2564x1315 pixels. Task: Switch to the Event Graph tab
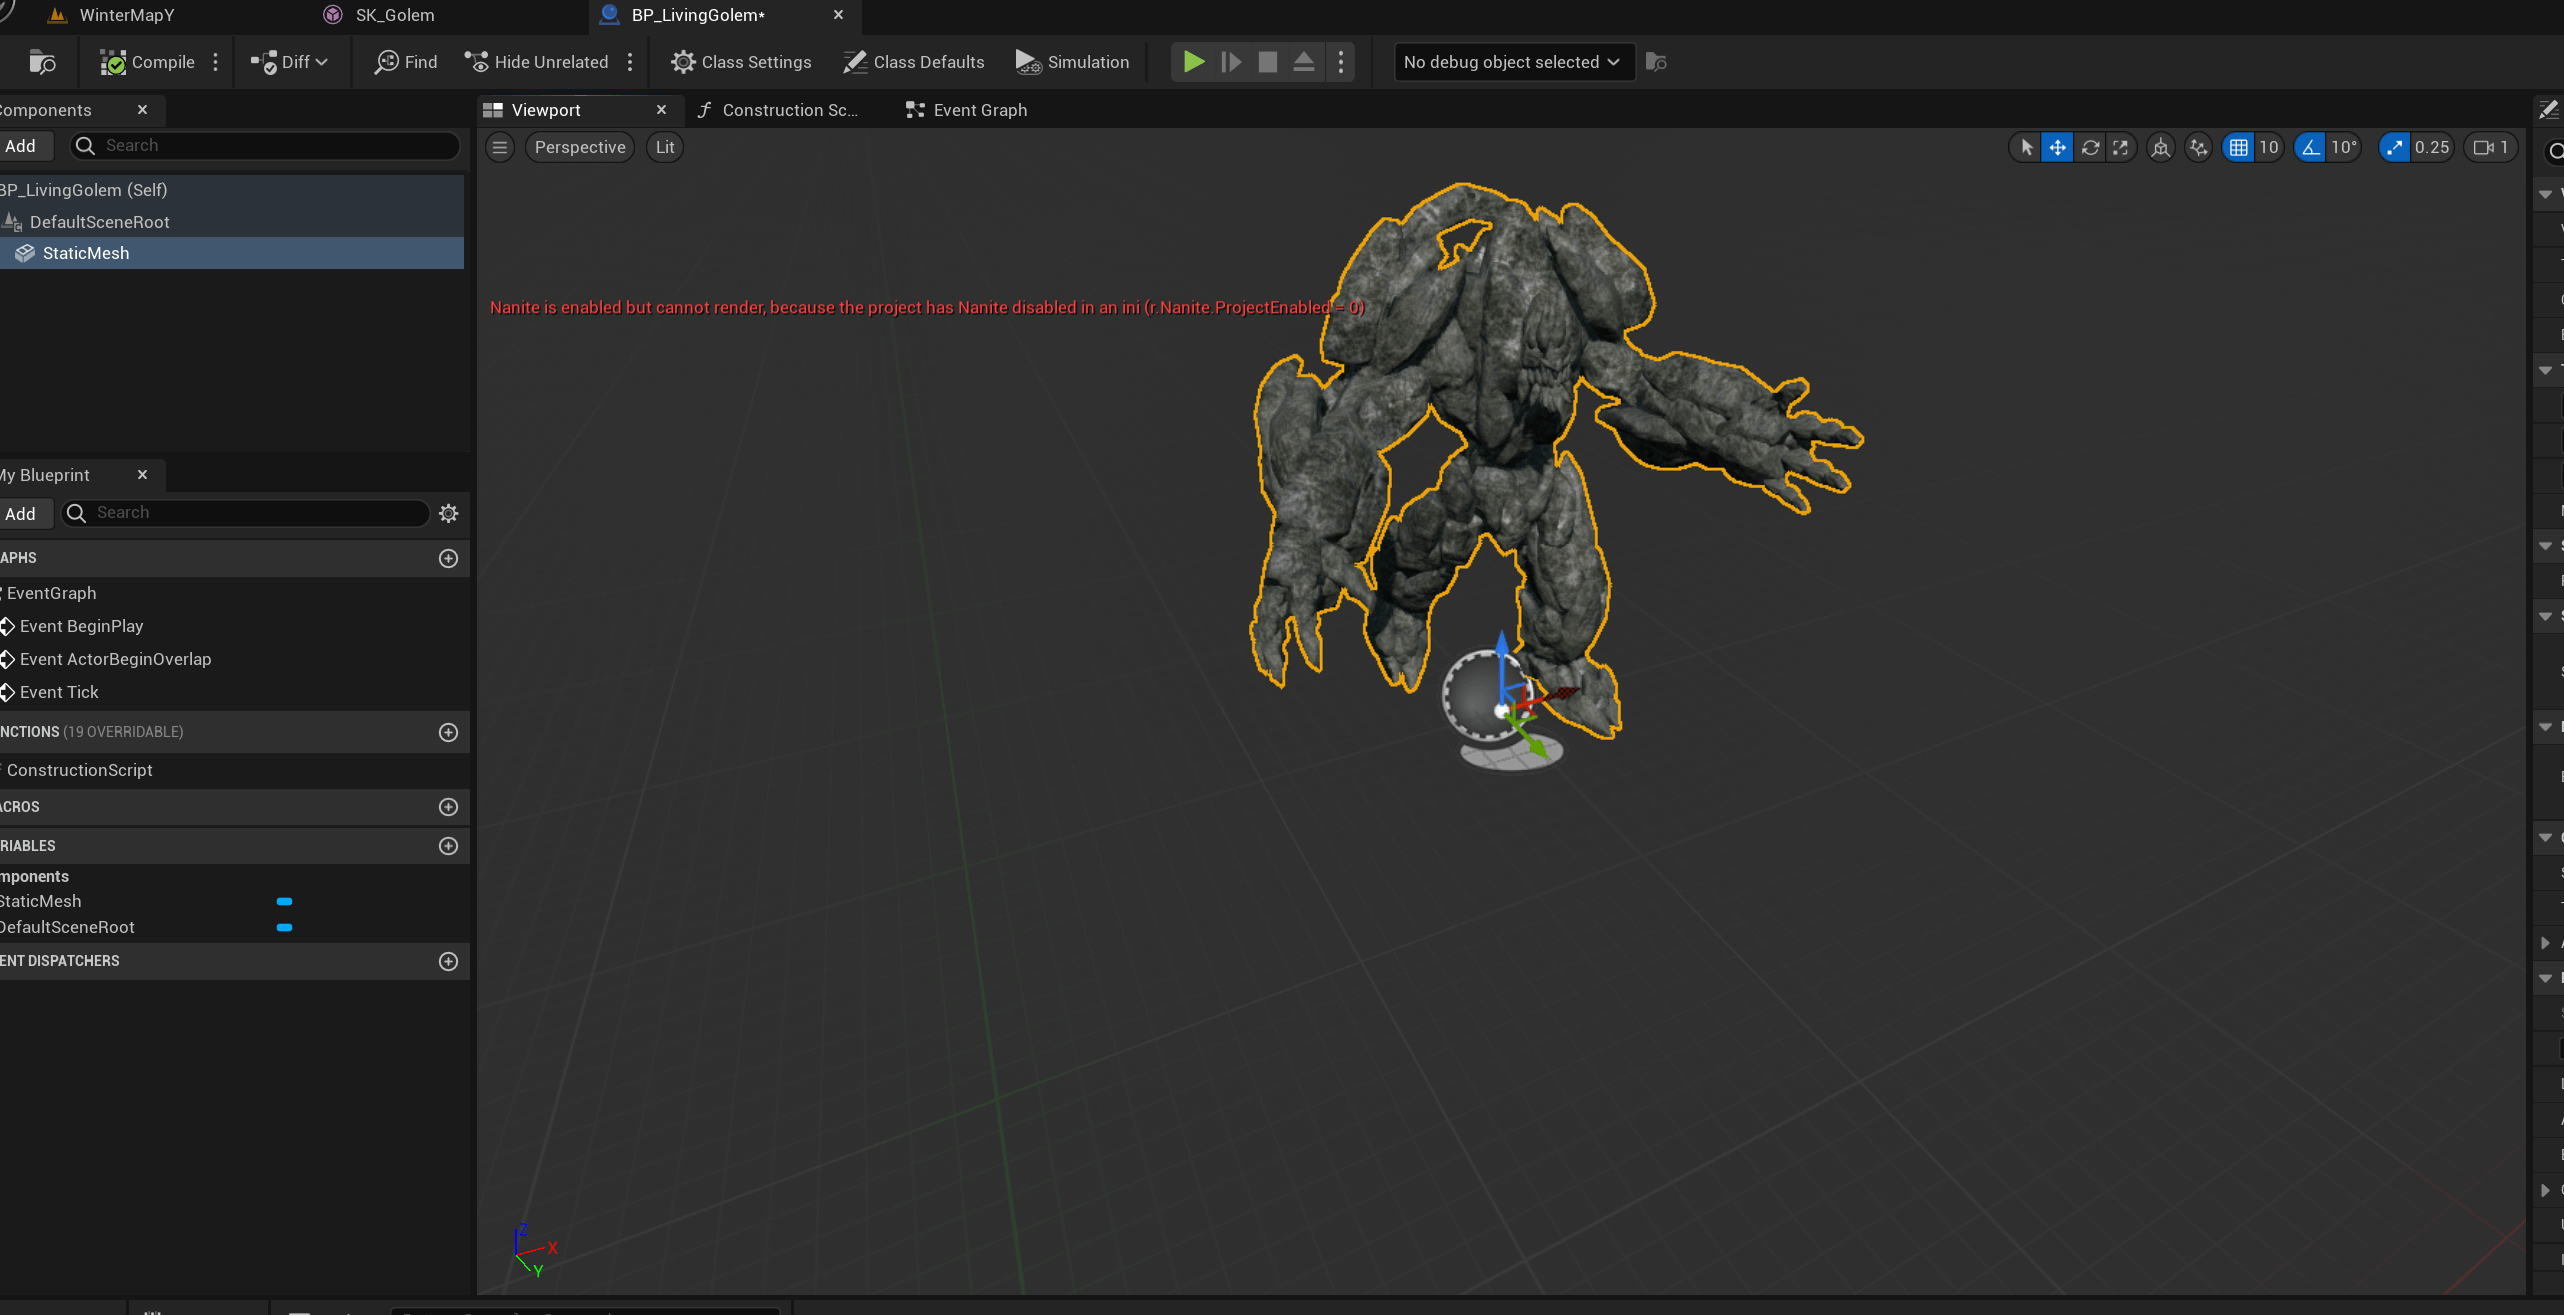coord(967,110)
